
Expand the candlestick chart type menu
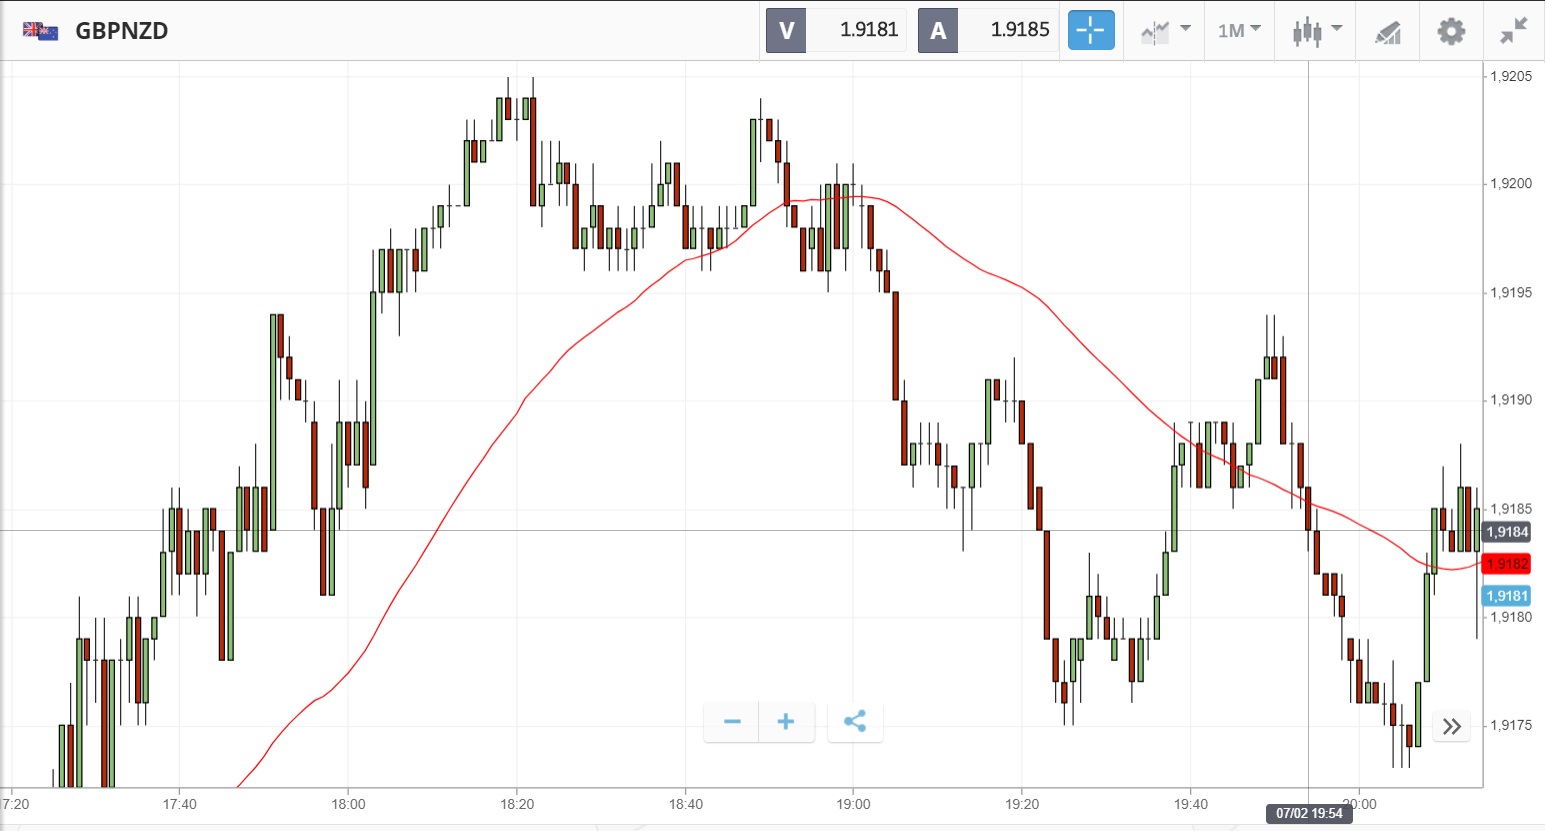pyautogui.click(x=1316, y=31)
